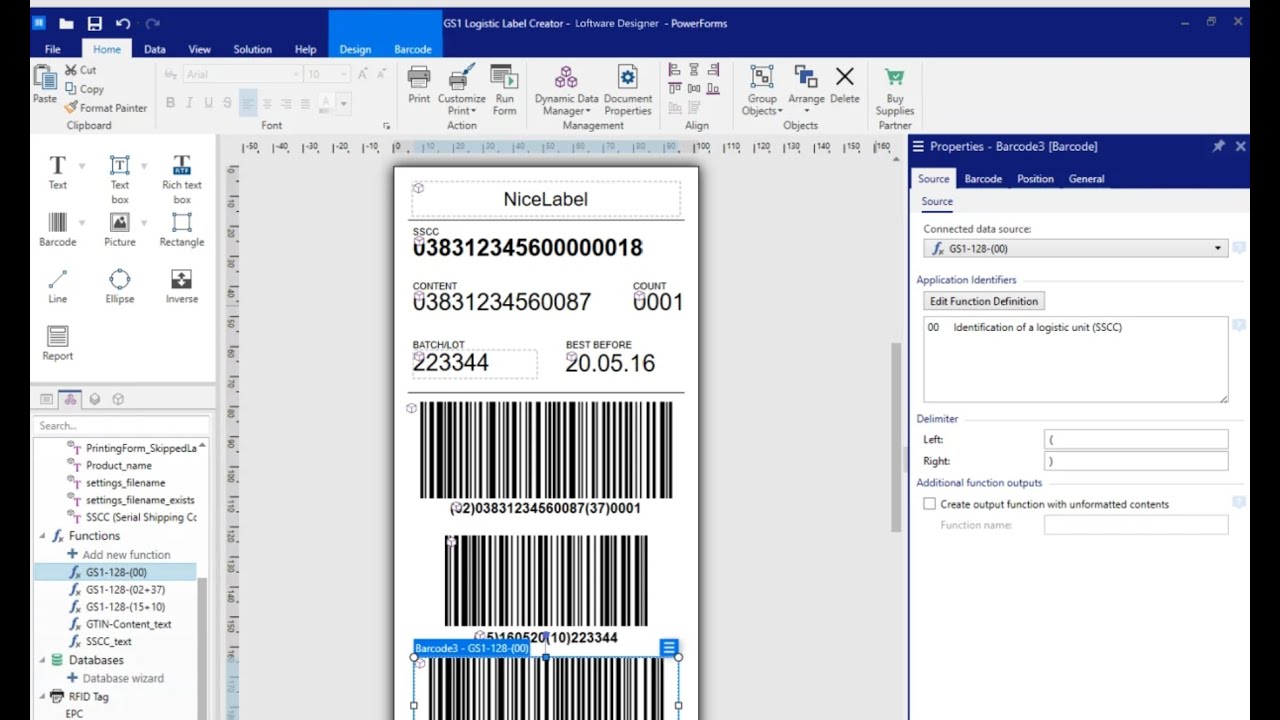Click the Right delimiter input field
Viewport: 1280px width, 720px height.
pos(1136,461)
